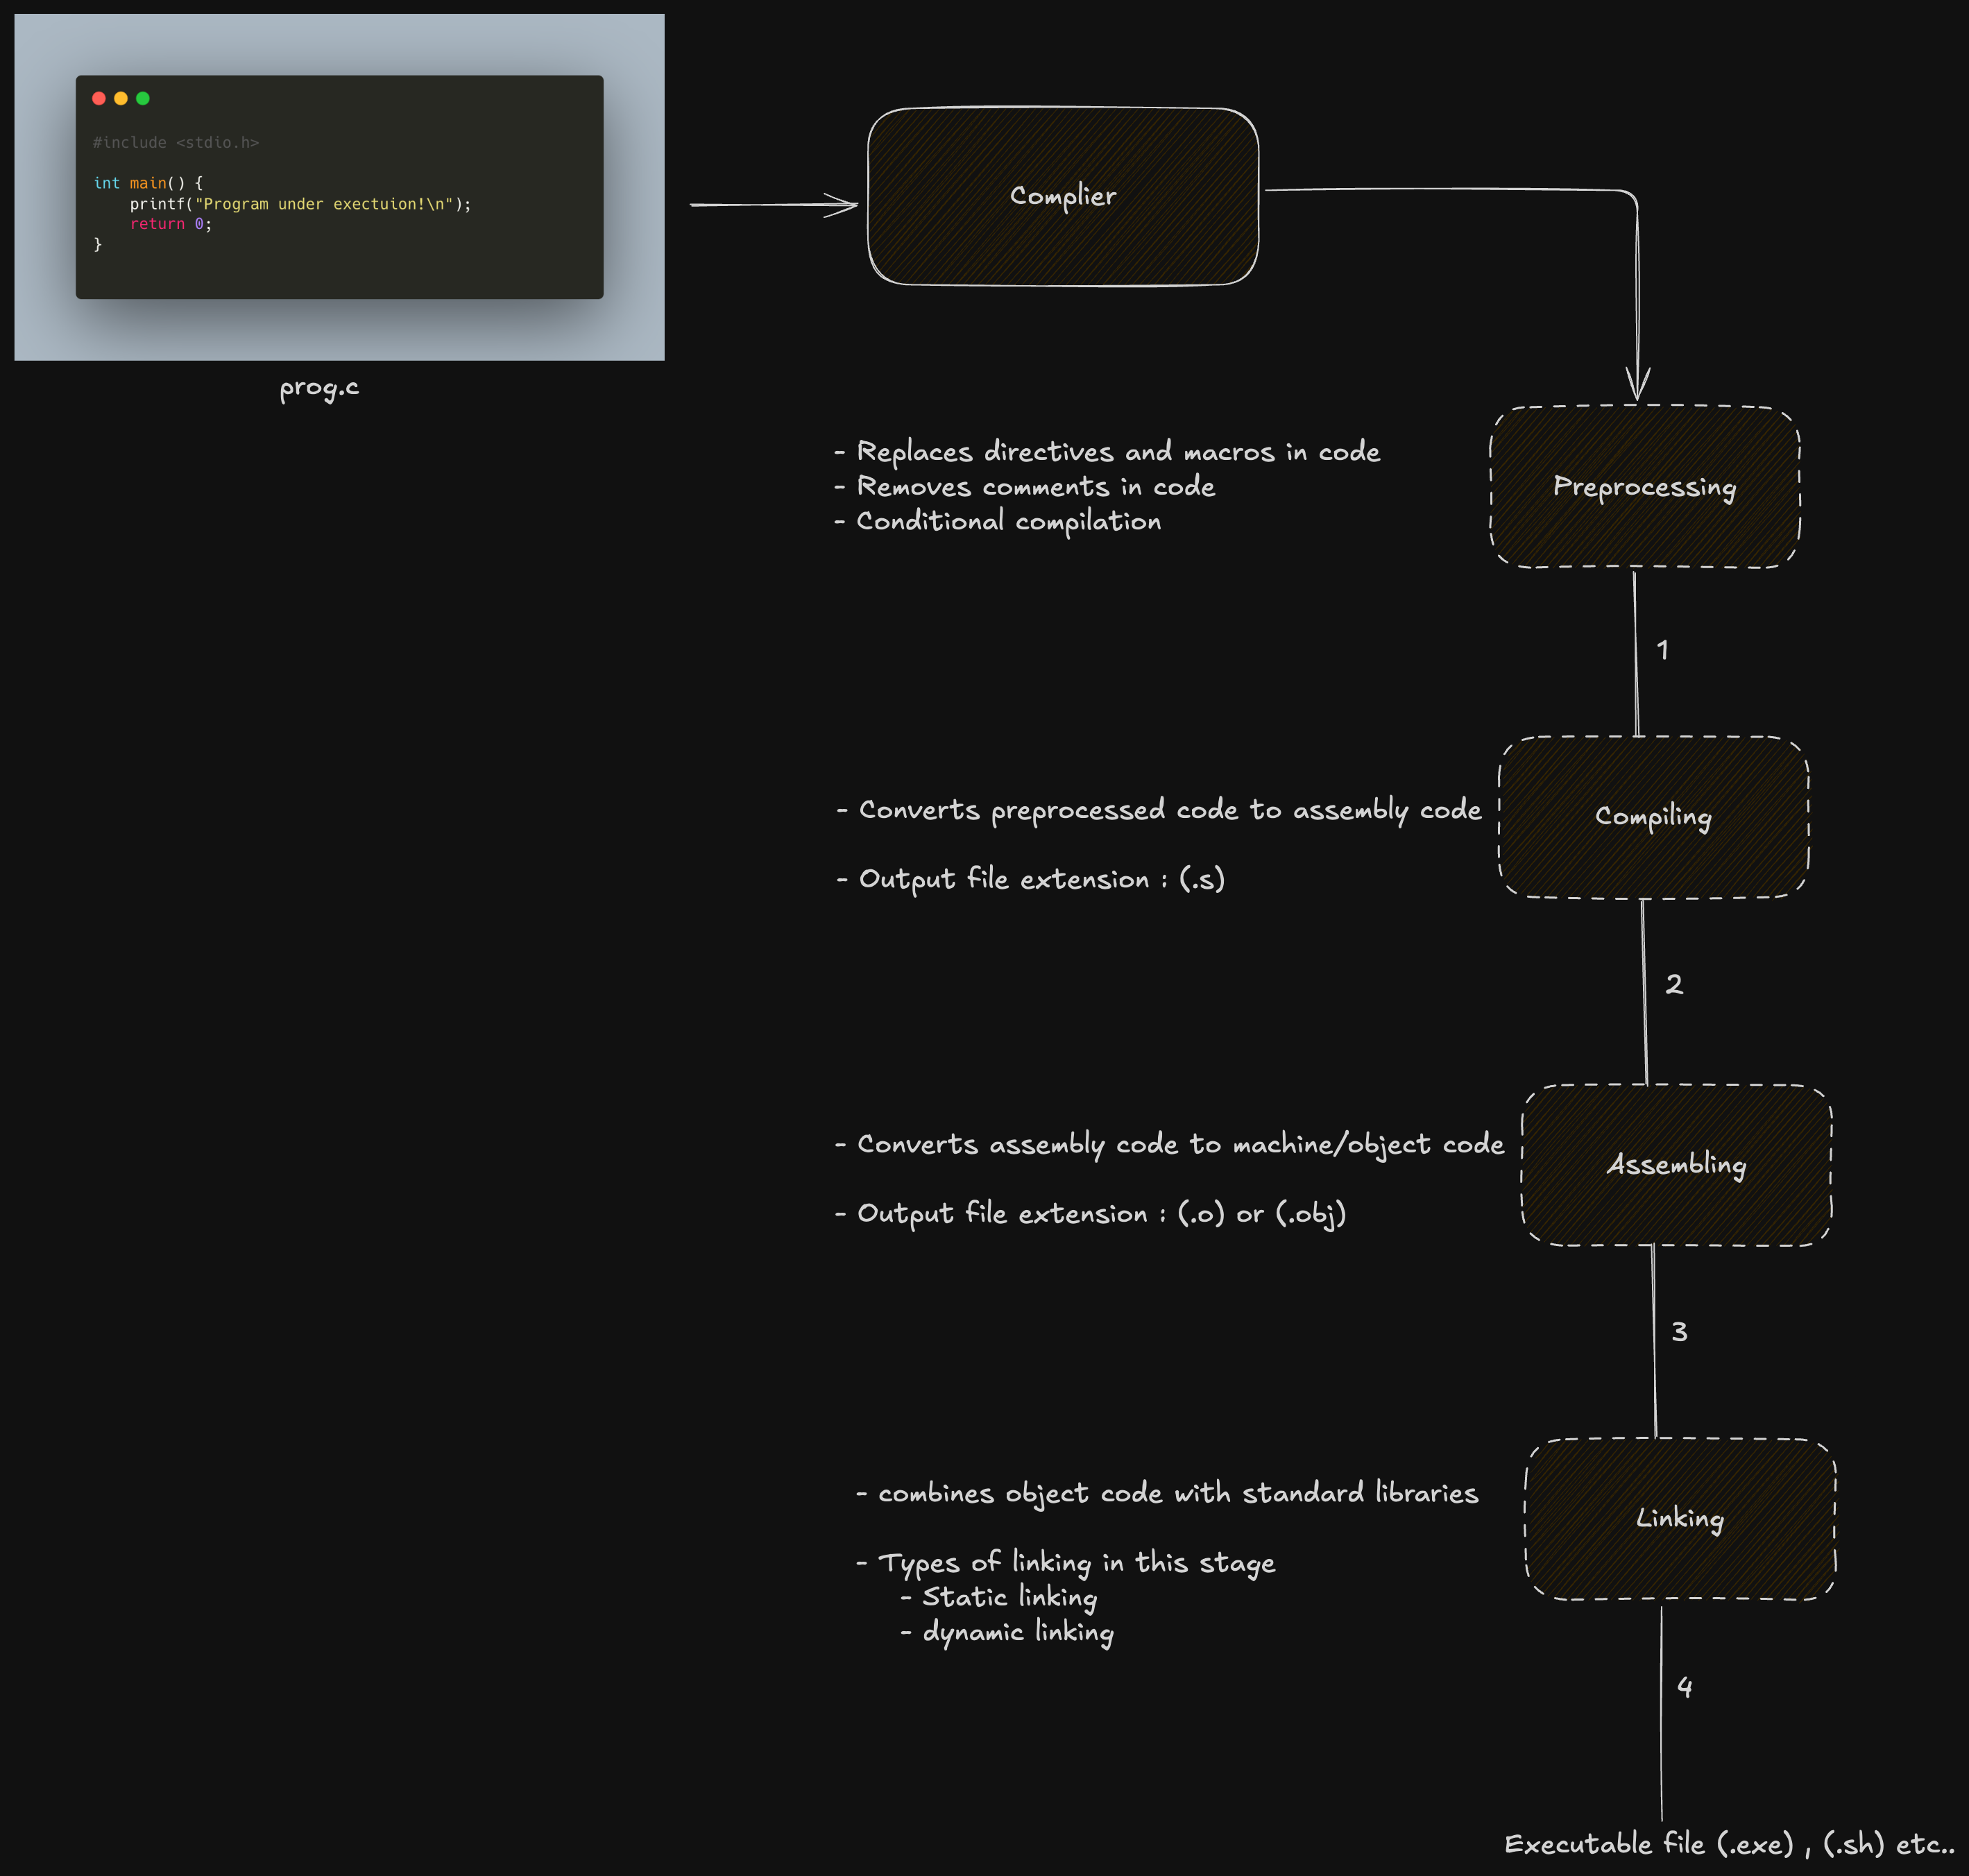Click the number 3 connector label
Viewport: 1969px width, 1876px height.
point(1679,1332)
